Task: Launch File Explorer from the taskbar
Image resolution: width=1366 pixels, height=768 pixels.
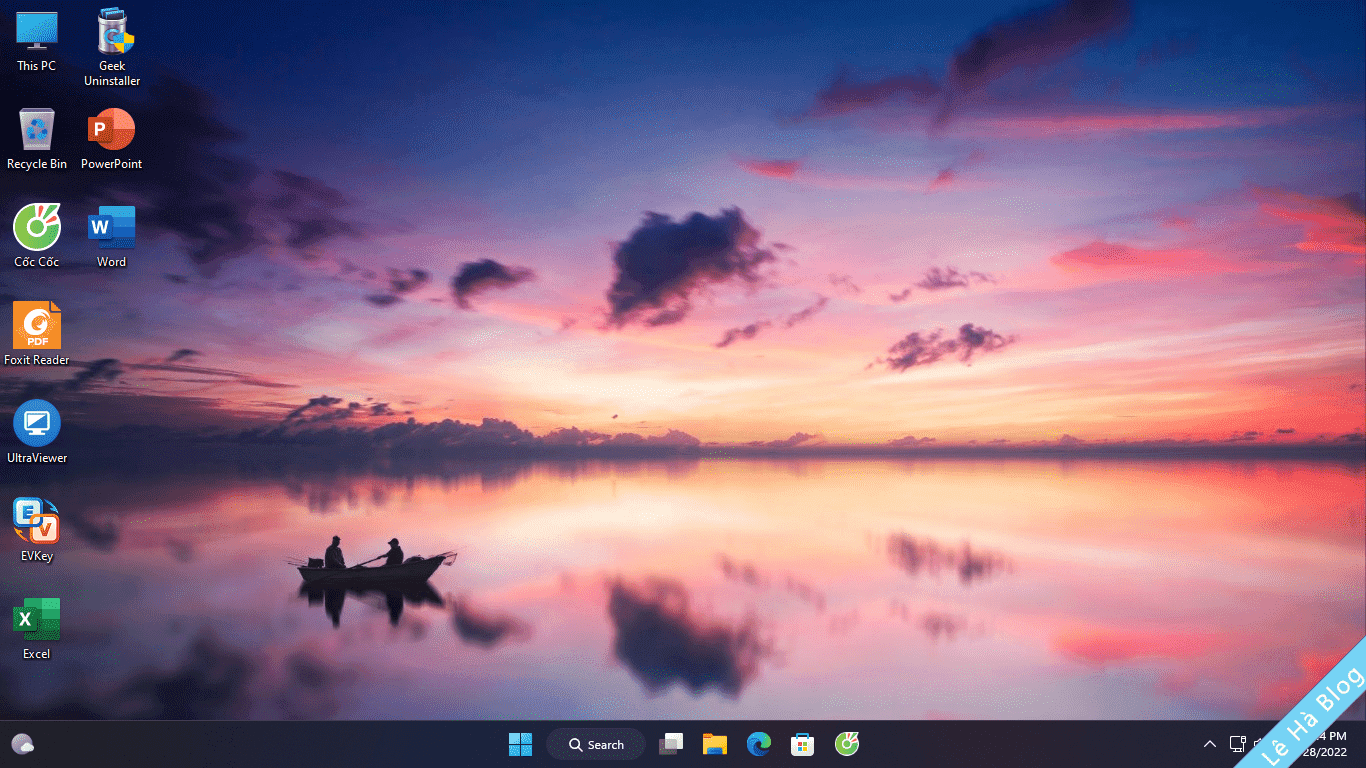Action: [714, 744]
